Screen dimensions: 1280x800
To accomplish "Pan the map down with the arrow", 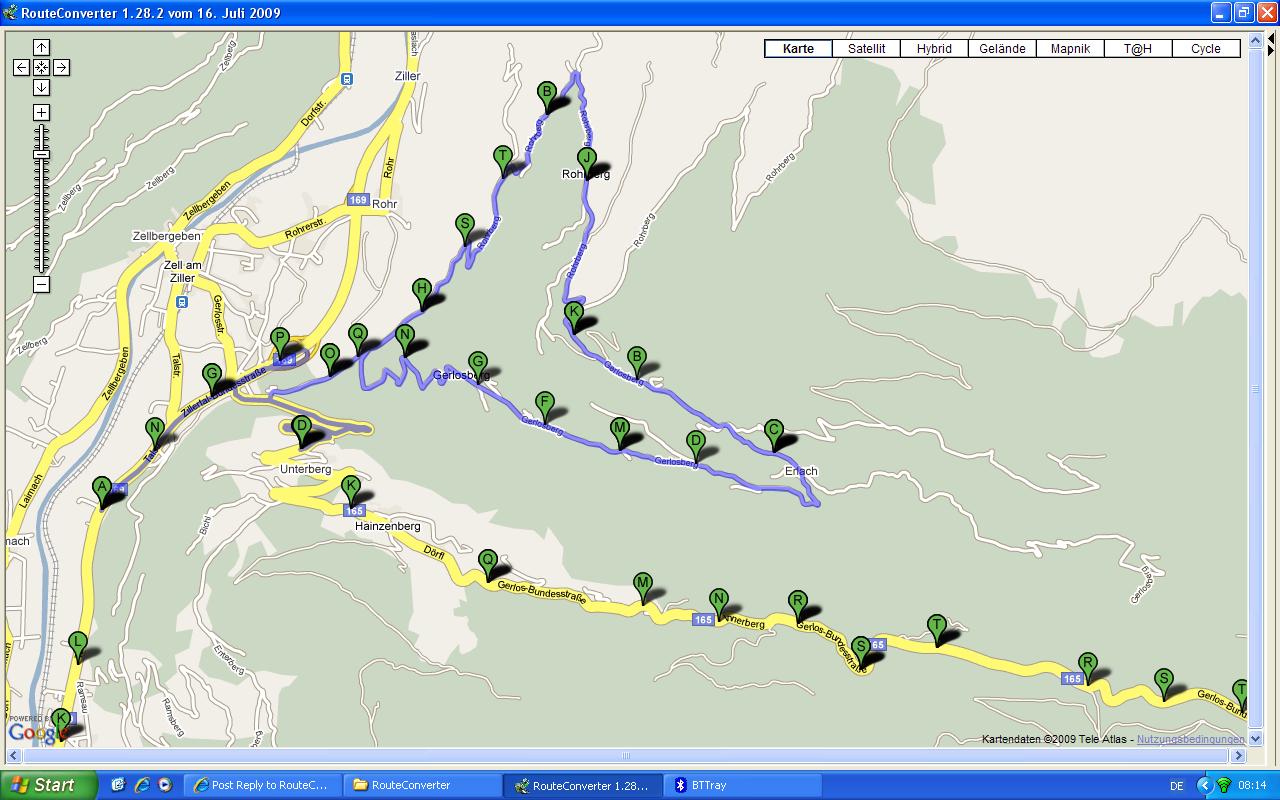I will [x=41, y=87].
